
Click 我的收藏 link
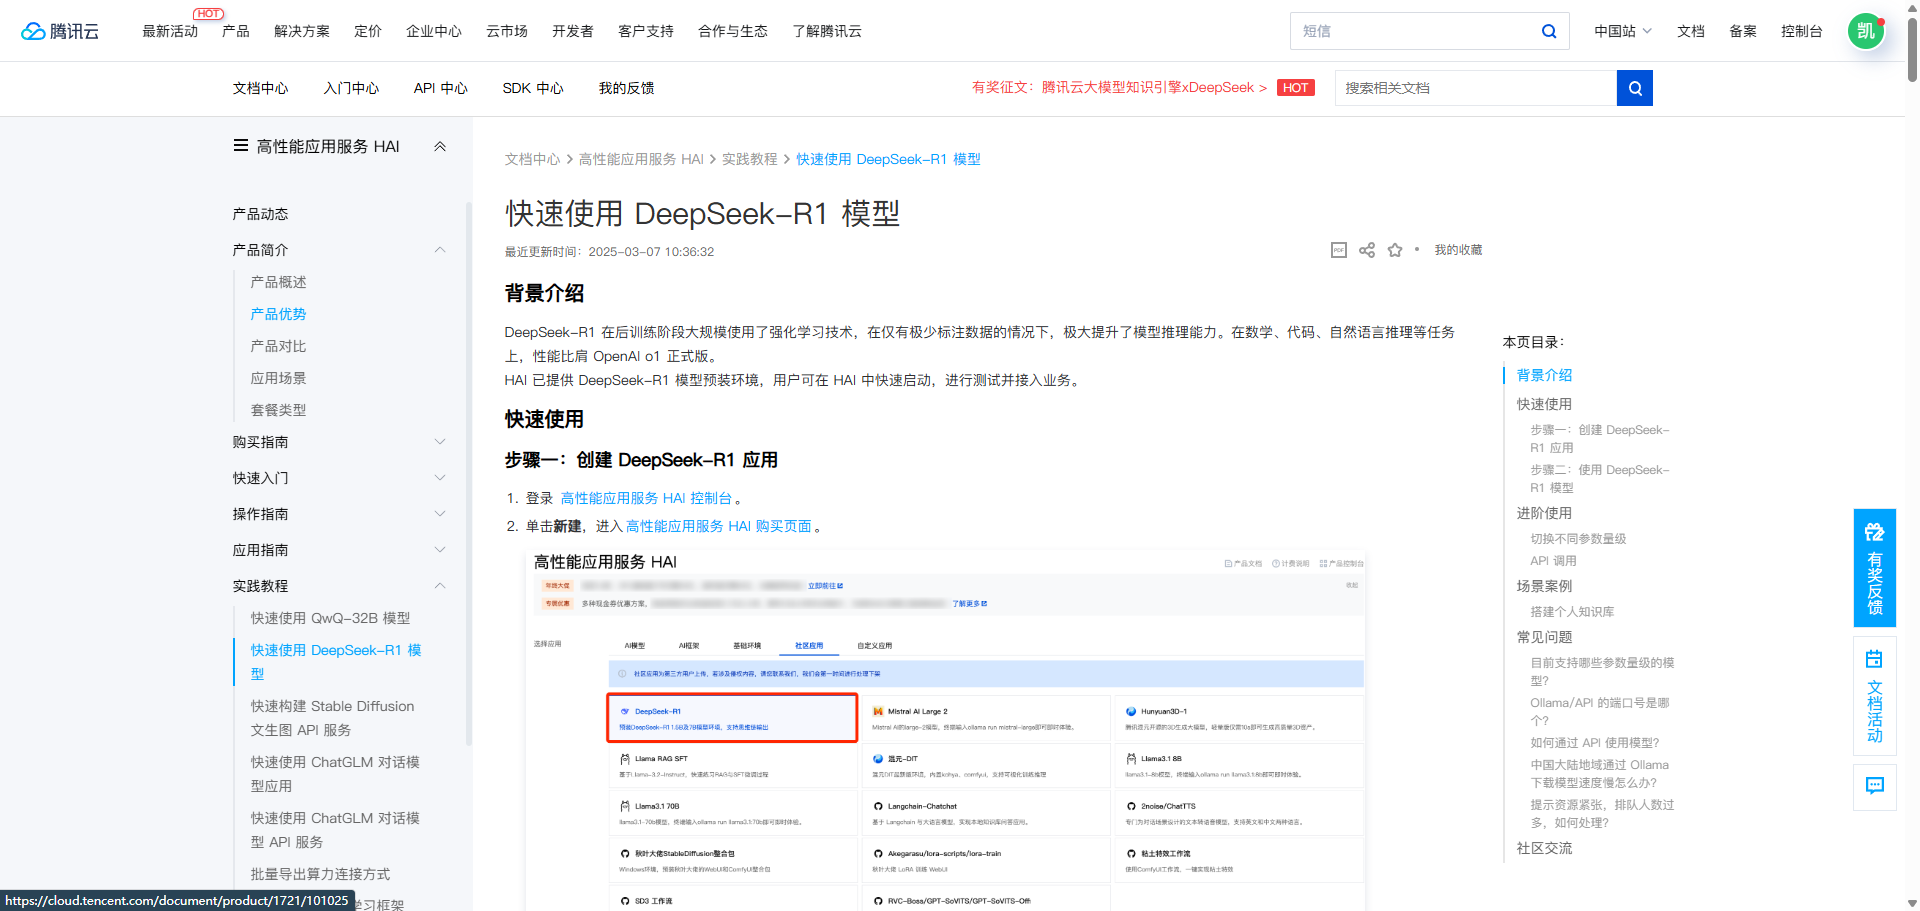[1459, 250]
